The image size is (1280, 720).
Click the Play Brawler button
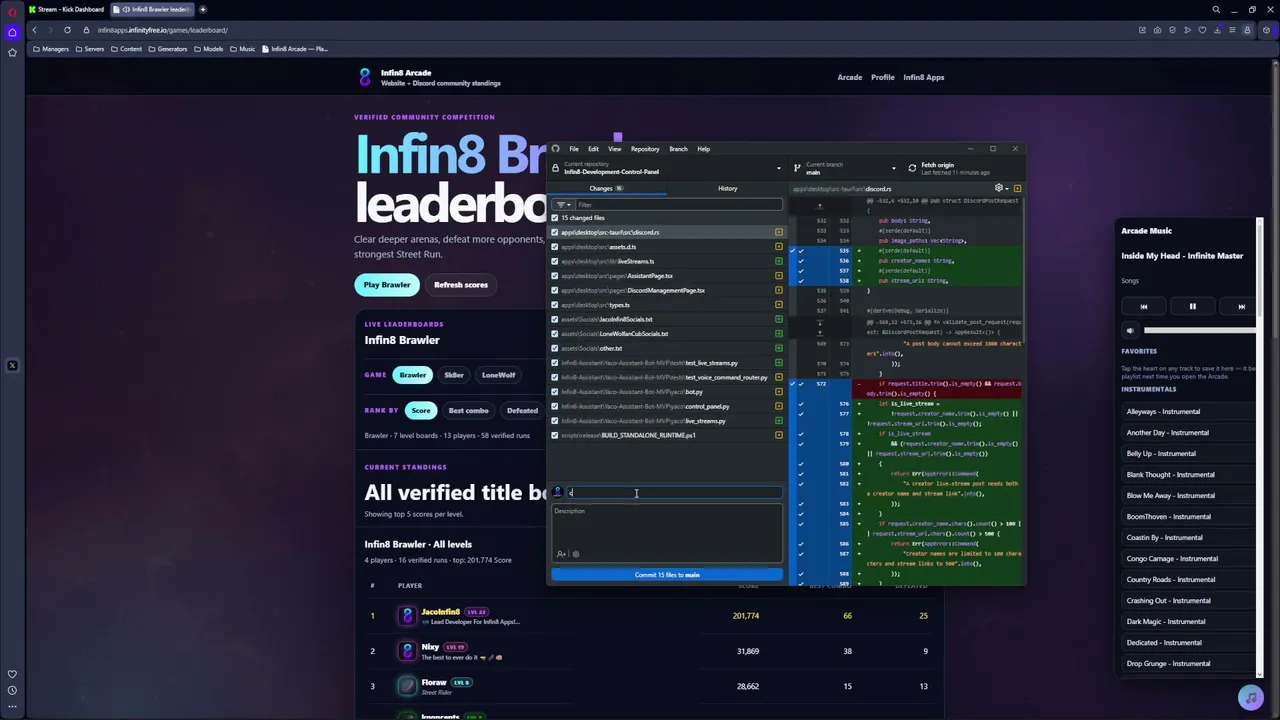387,285
